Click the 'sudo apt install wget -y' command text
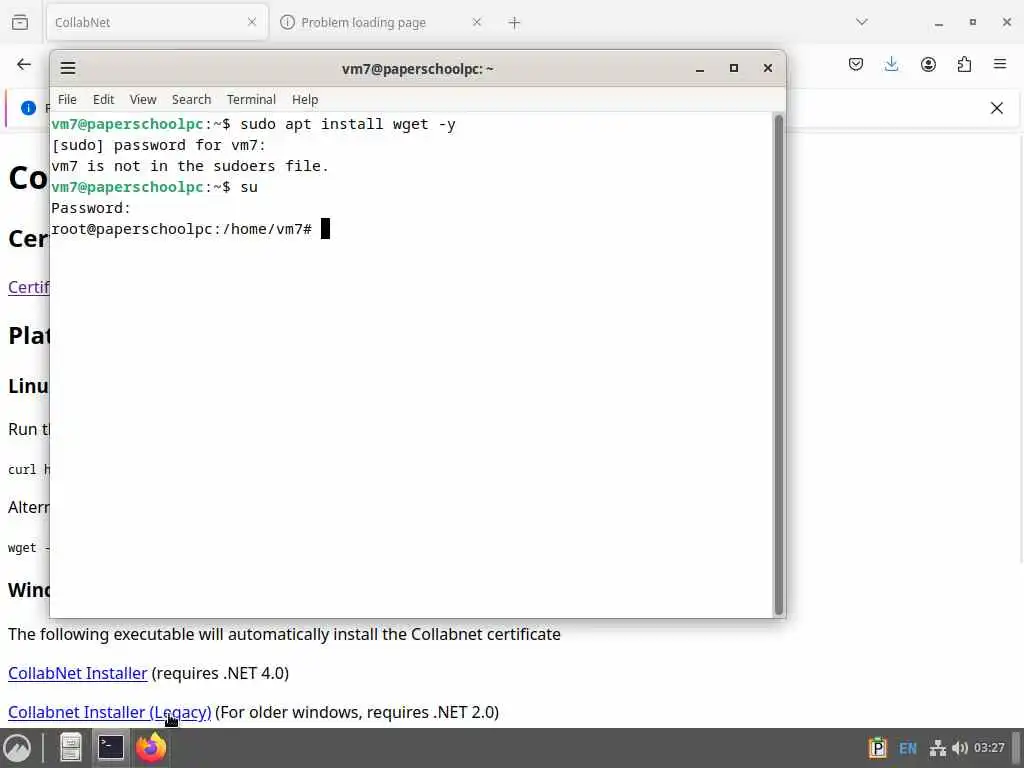 pyautogui.click(x=347, y=124)
